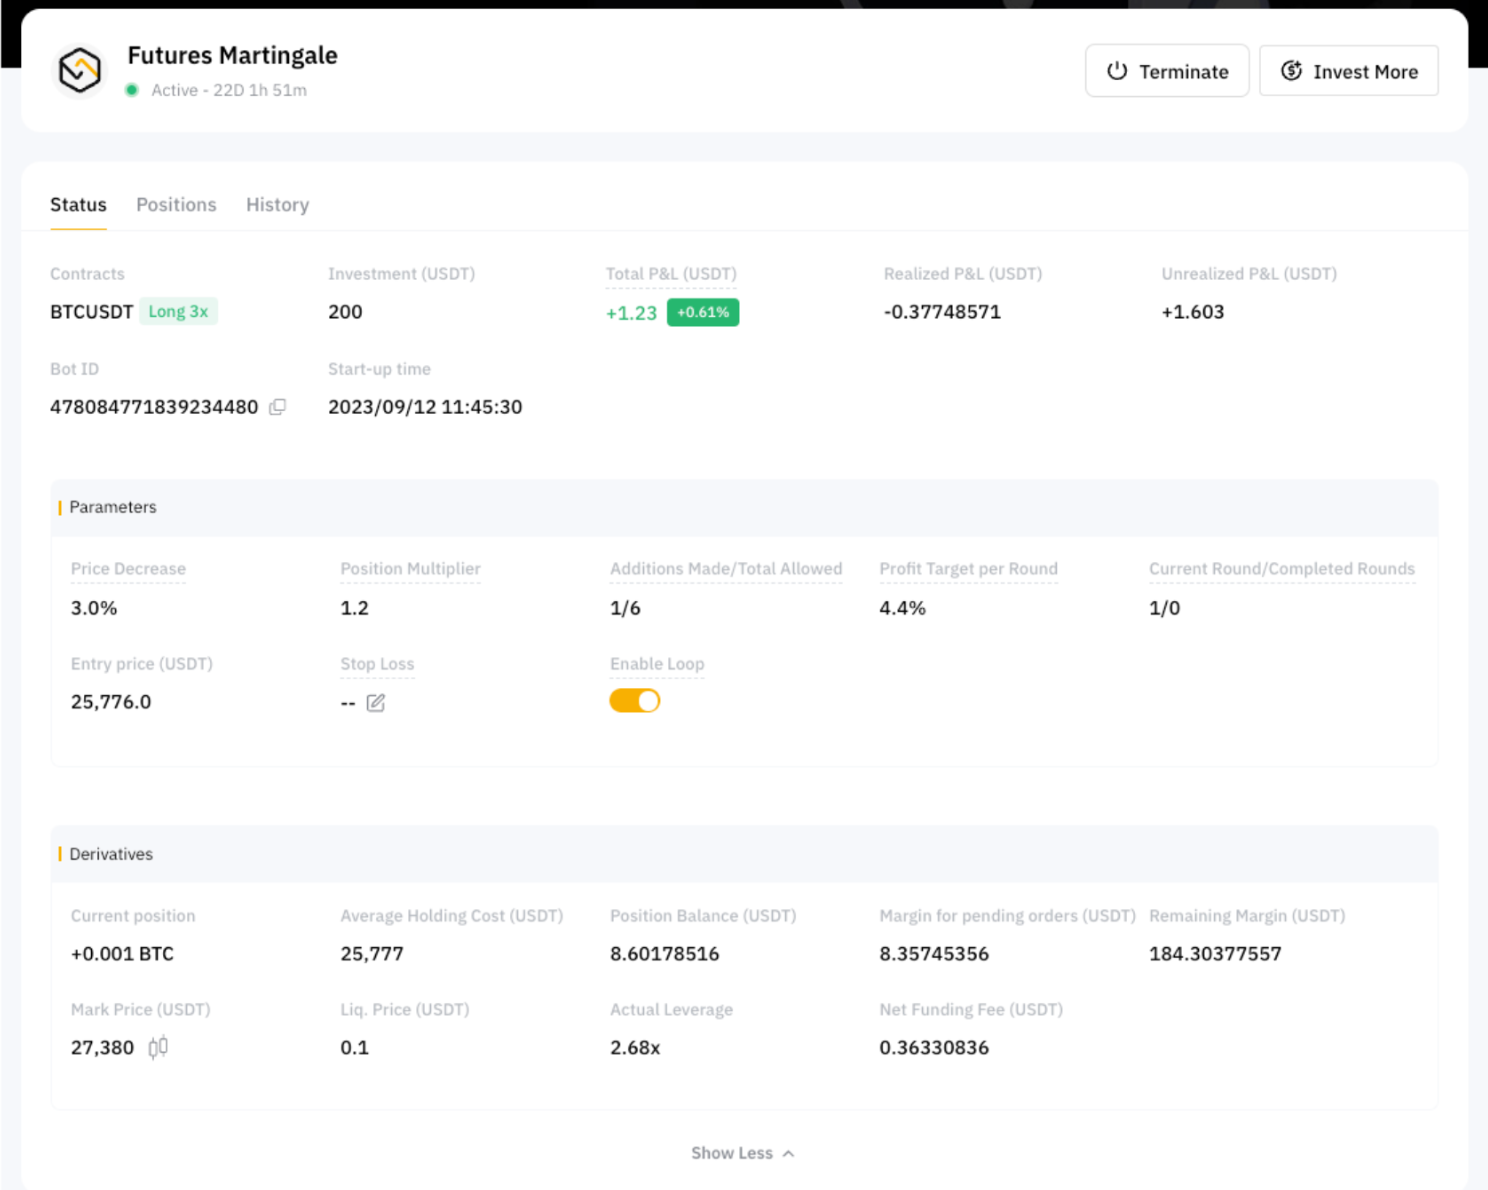Viewport: 1488px width, 1190px height.
Task: Click the Price Decrease label
Action: tap(128, 569)
